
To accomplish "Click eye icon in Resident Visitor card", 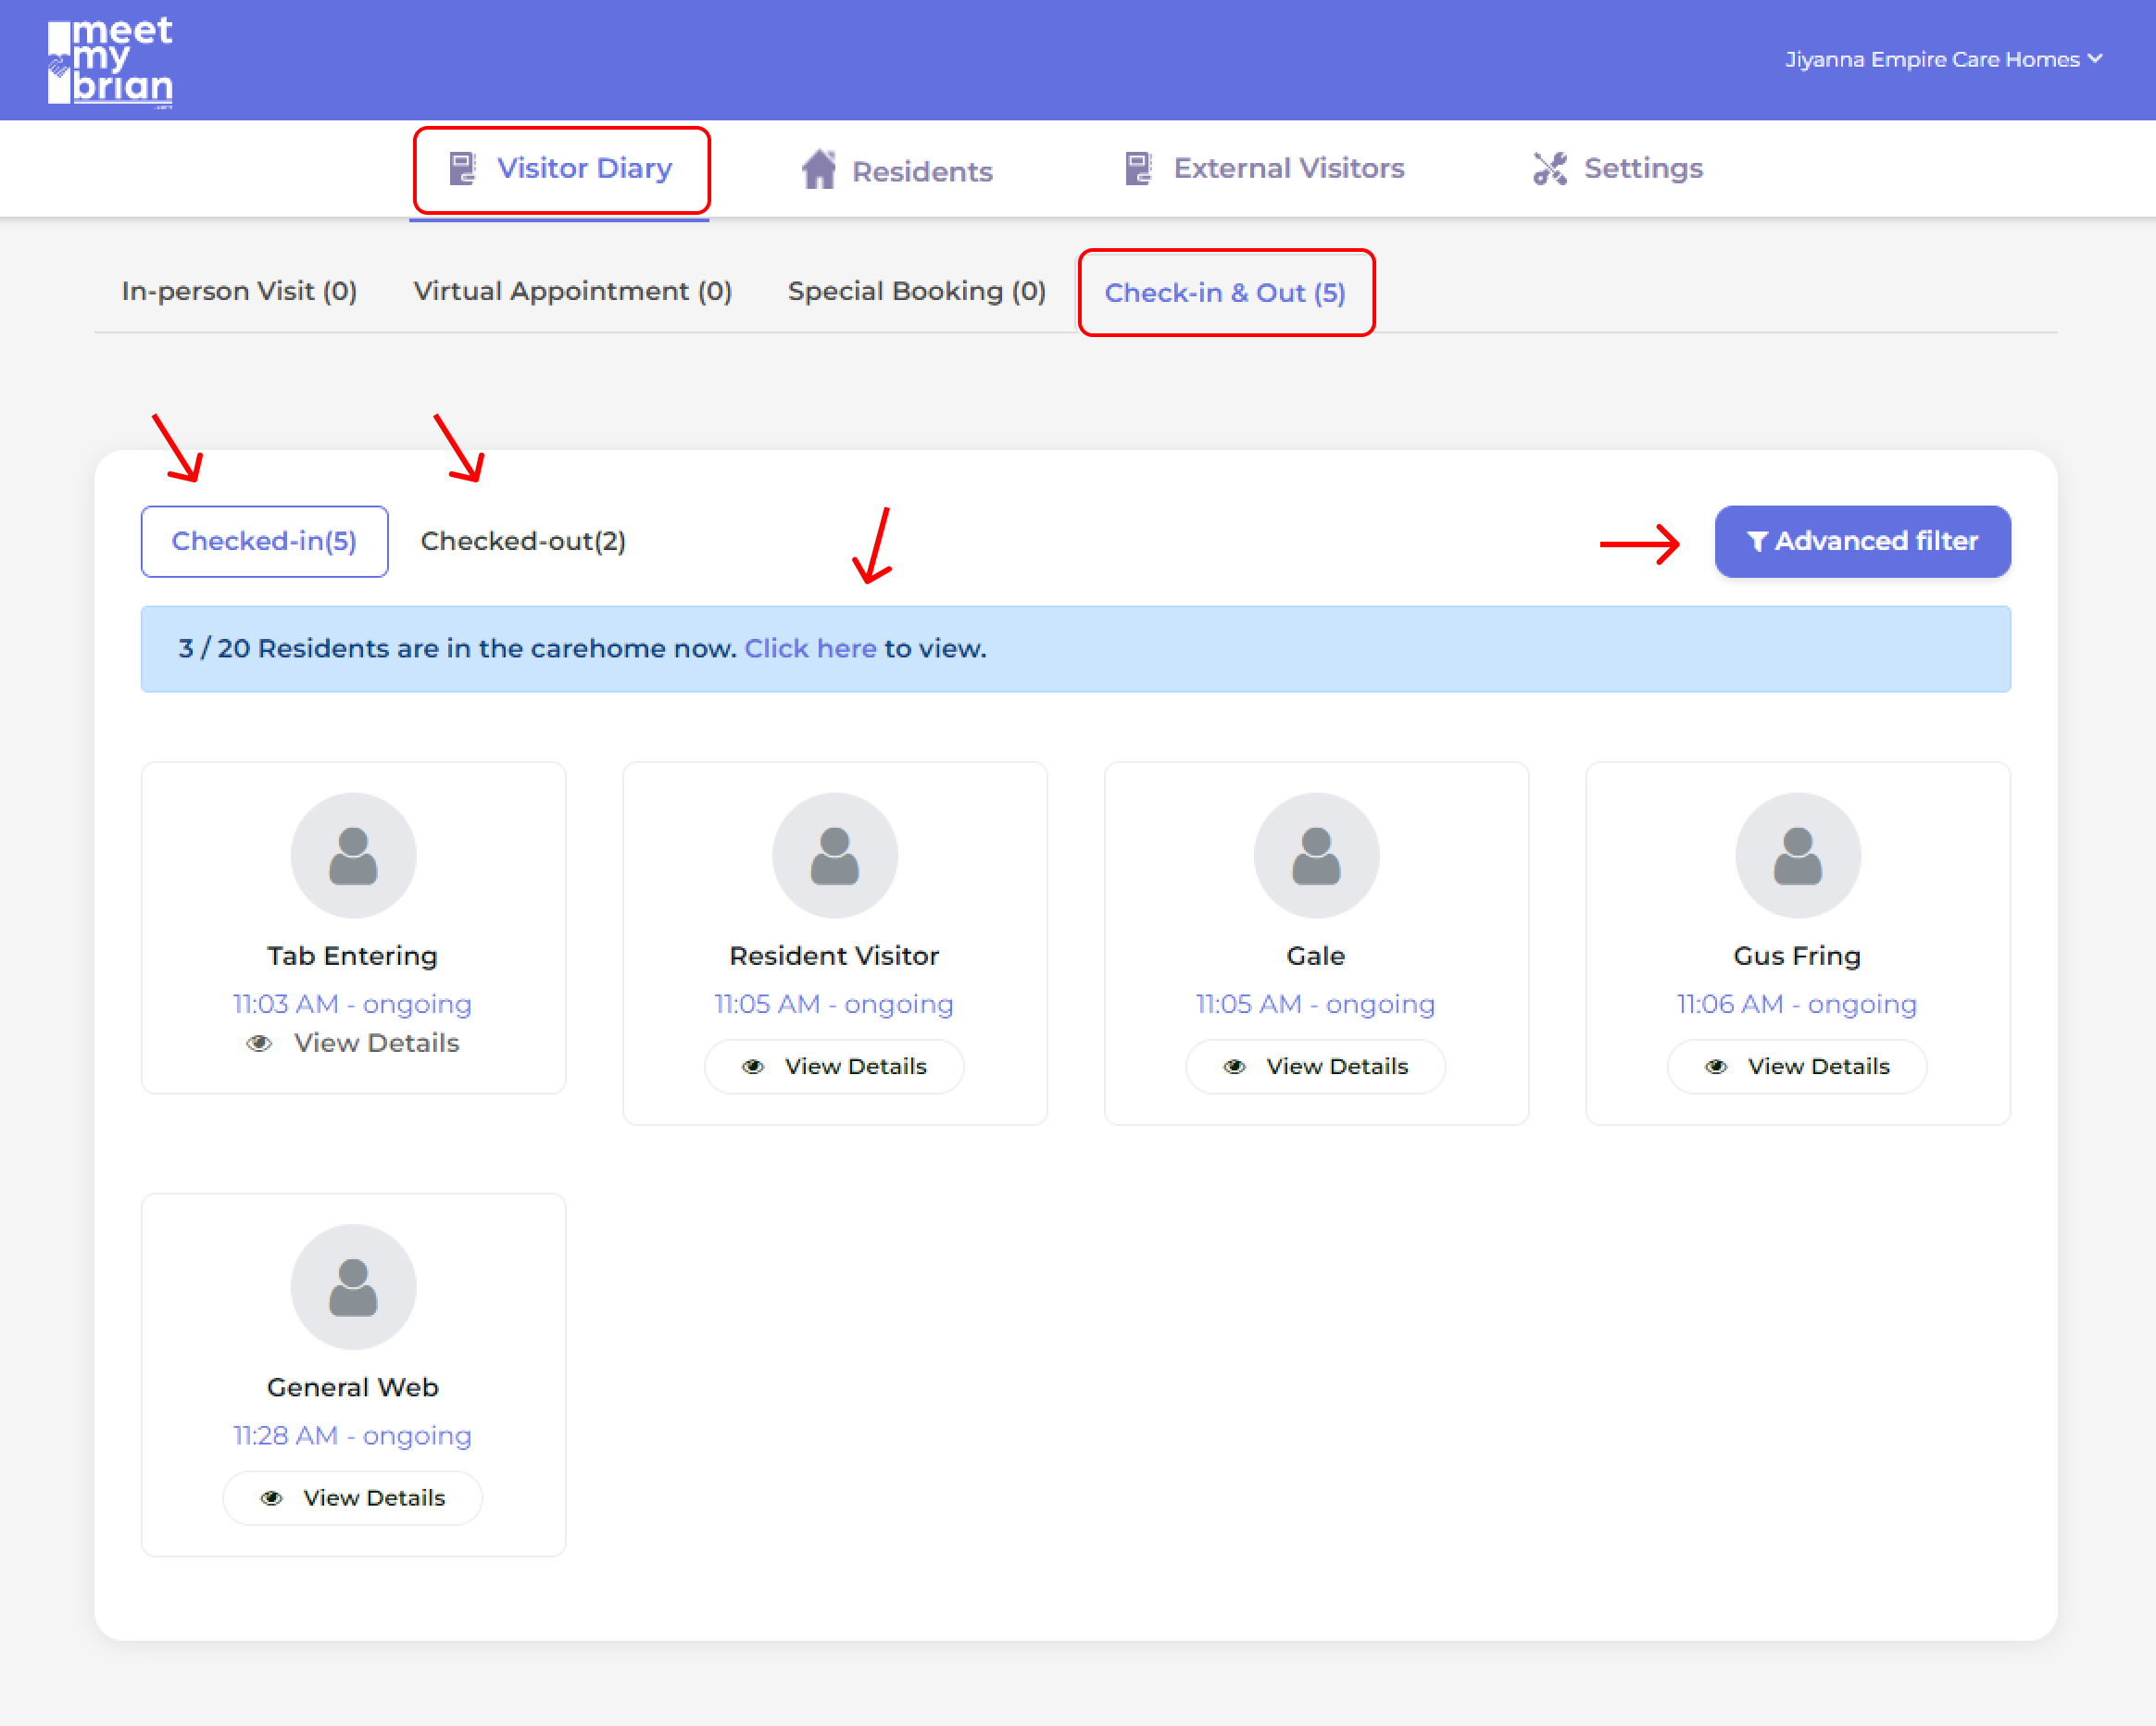I will 753,1067.
